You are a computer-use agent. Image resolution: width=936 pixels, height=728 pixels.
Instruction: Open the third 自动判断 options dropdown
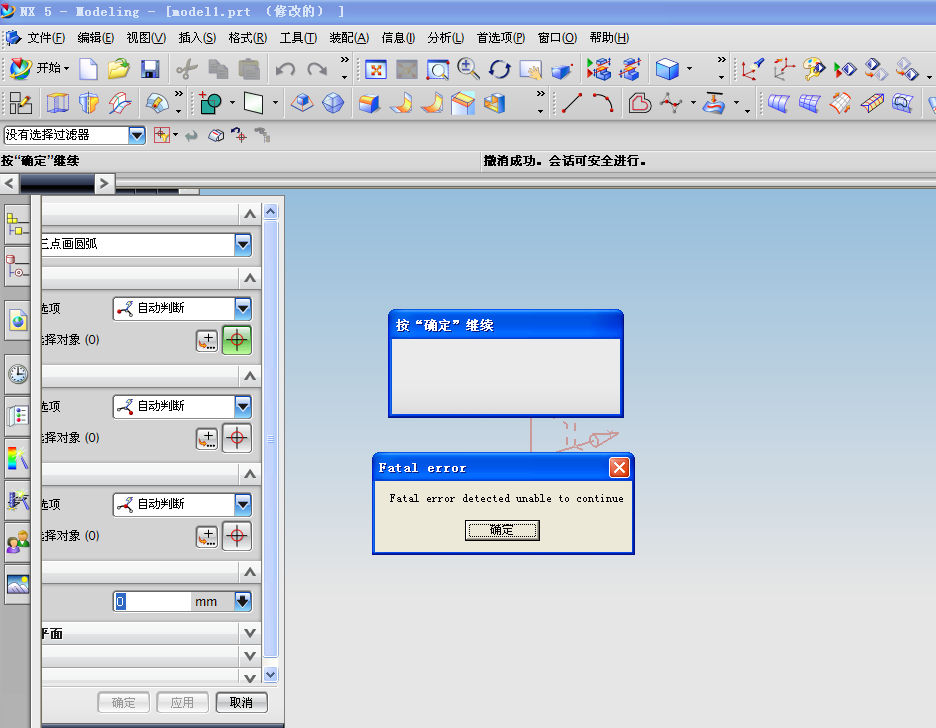[x=243, y=504]
